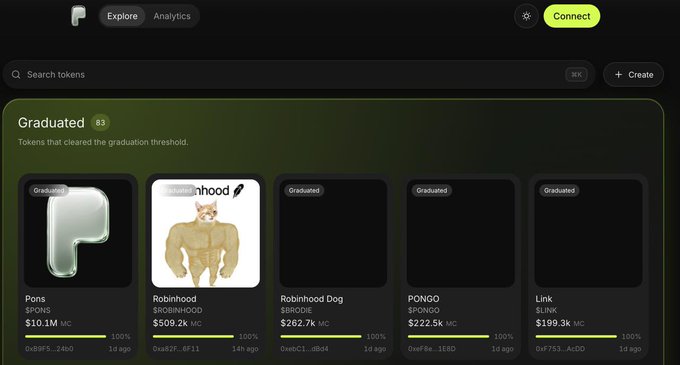The image size is (680, 365).
Task: Click the $10.1M market cap value
Action: click(41, 323)
